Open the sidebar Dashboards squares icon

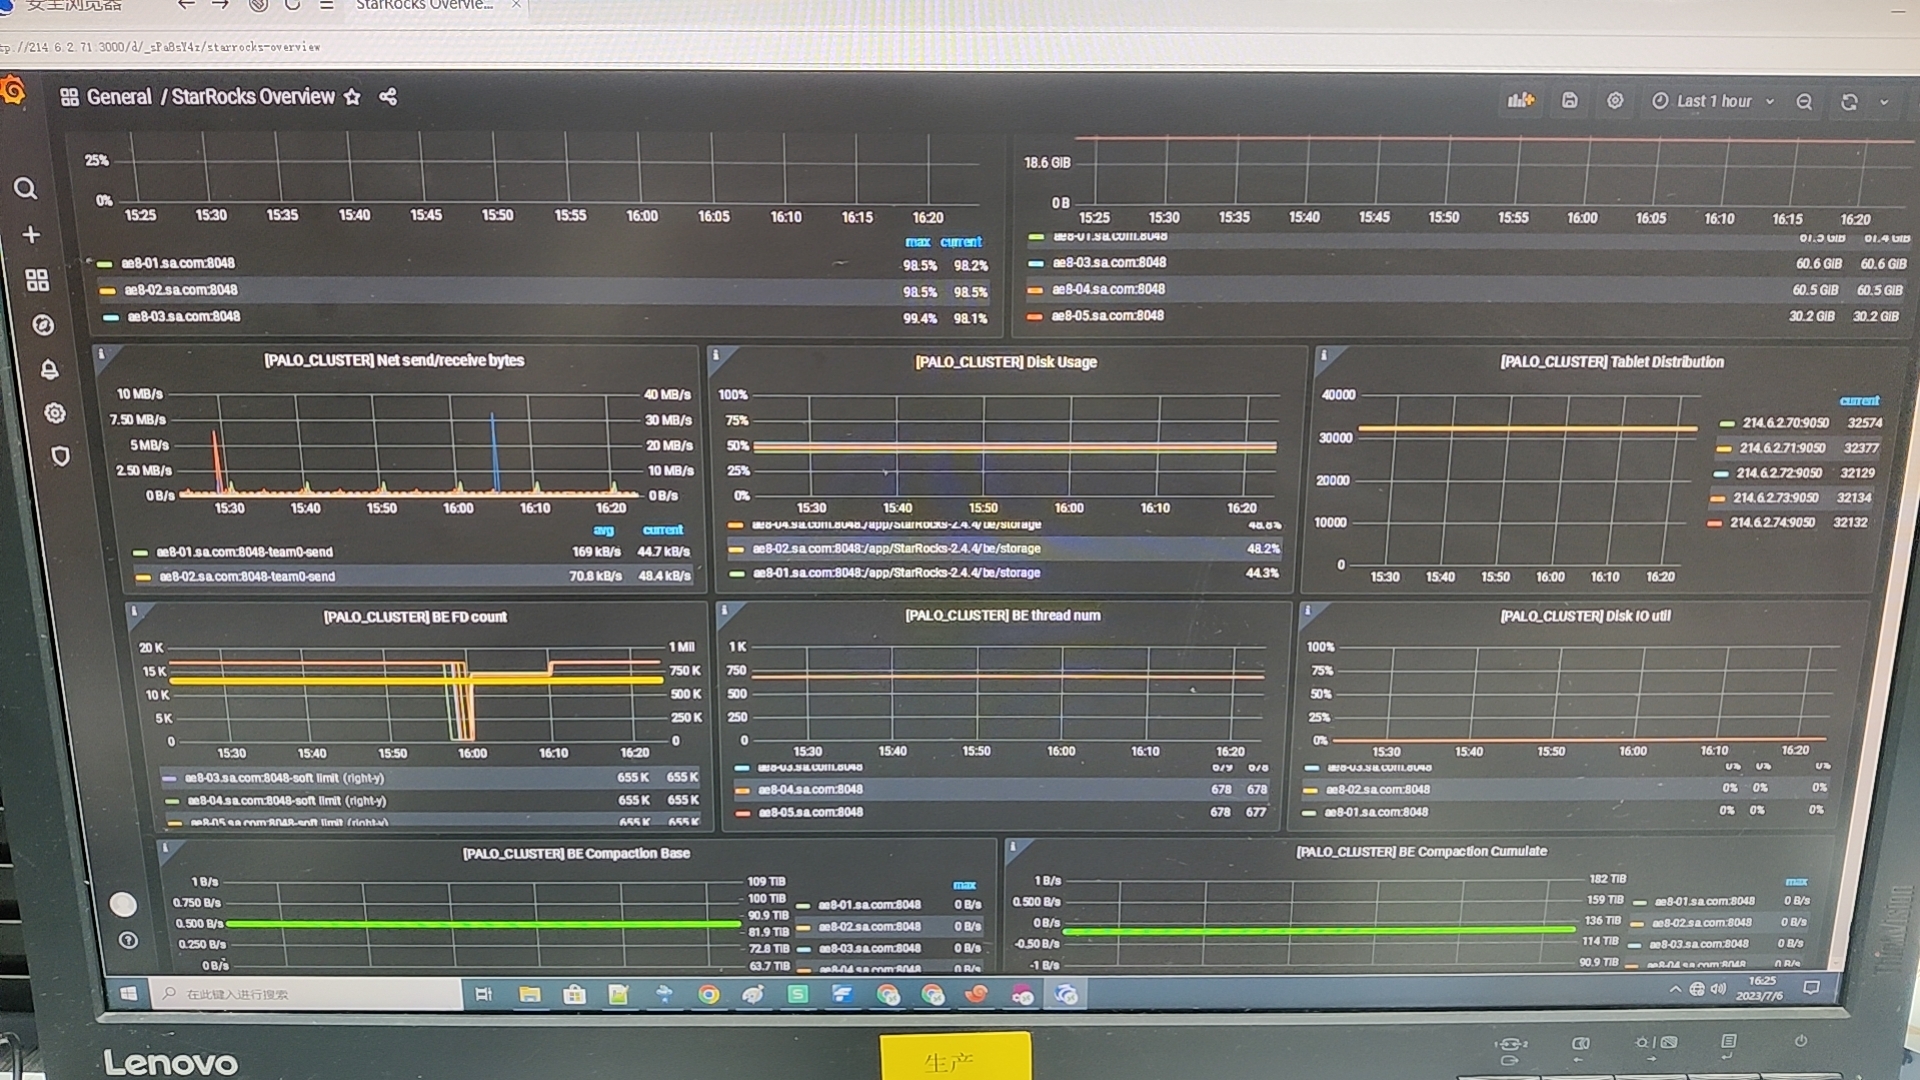coord(37,280)
